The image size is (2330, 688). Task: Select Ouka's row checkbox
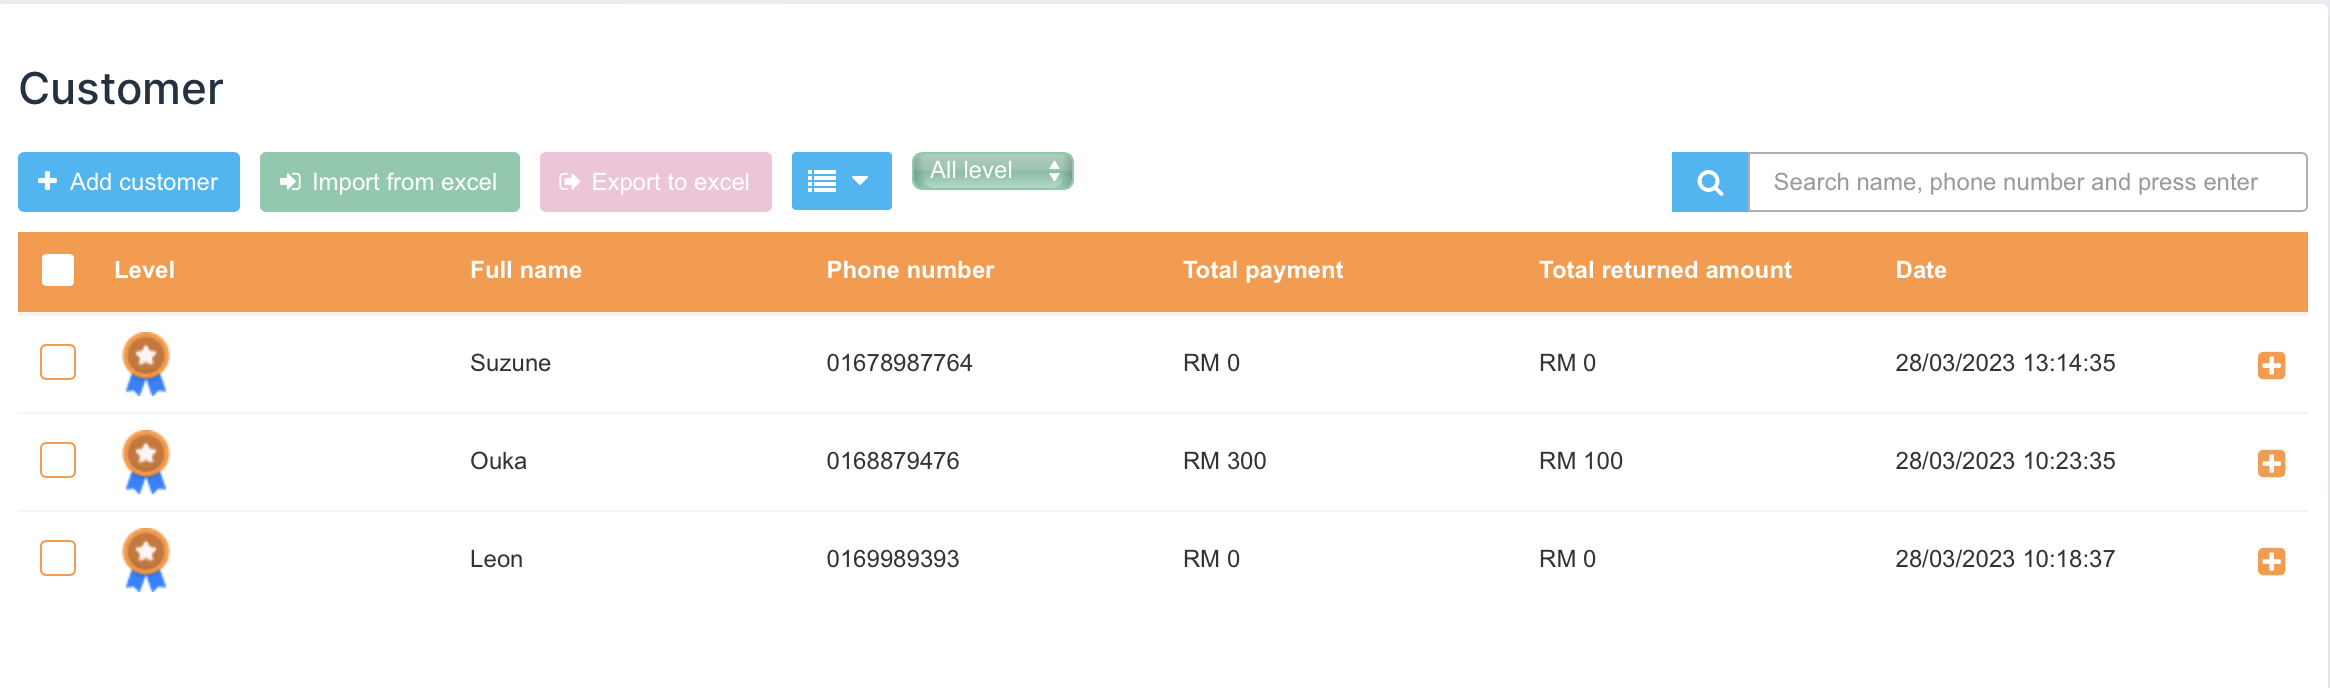click(x=58, y=460)
